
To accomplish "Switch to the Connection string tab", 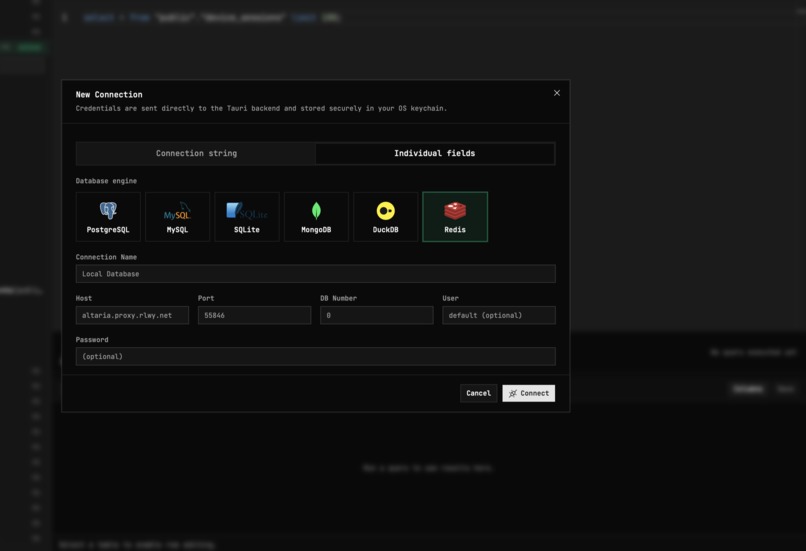I will (196, 153).
